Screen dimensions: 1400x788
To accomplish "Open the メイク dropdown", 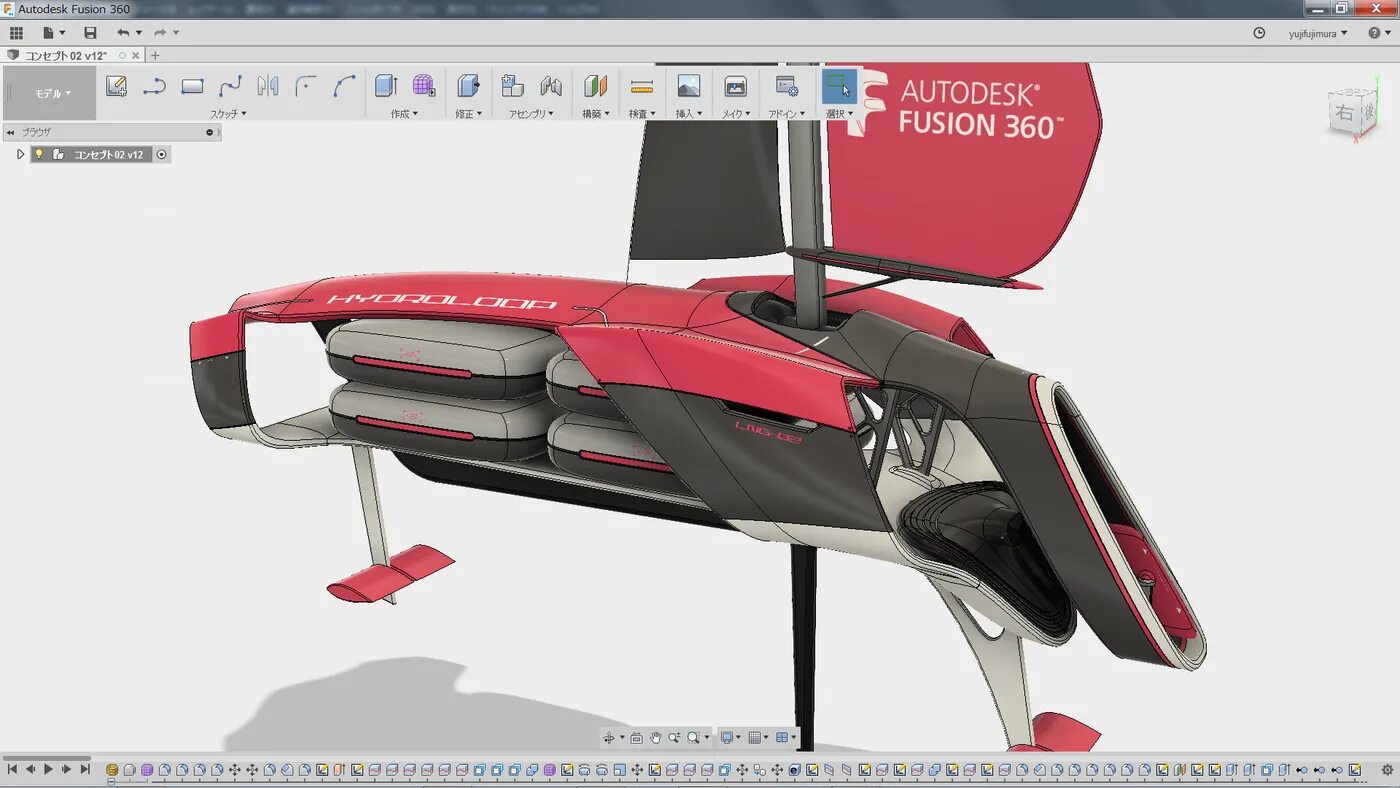I will [x=735, y=114].
